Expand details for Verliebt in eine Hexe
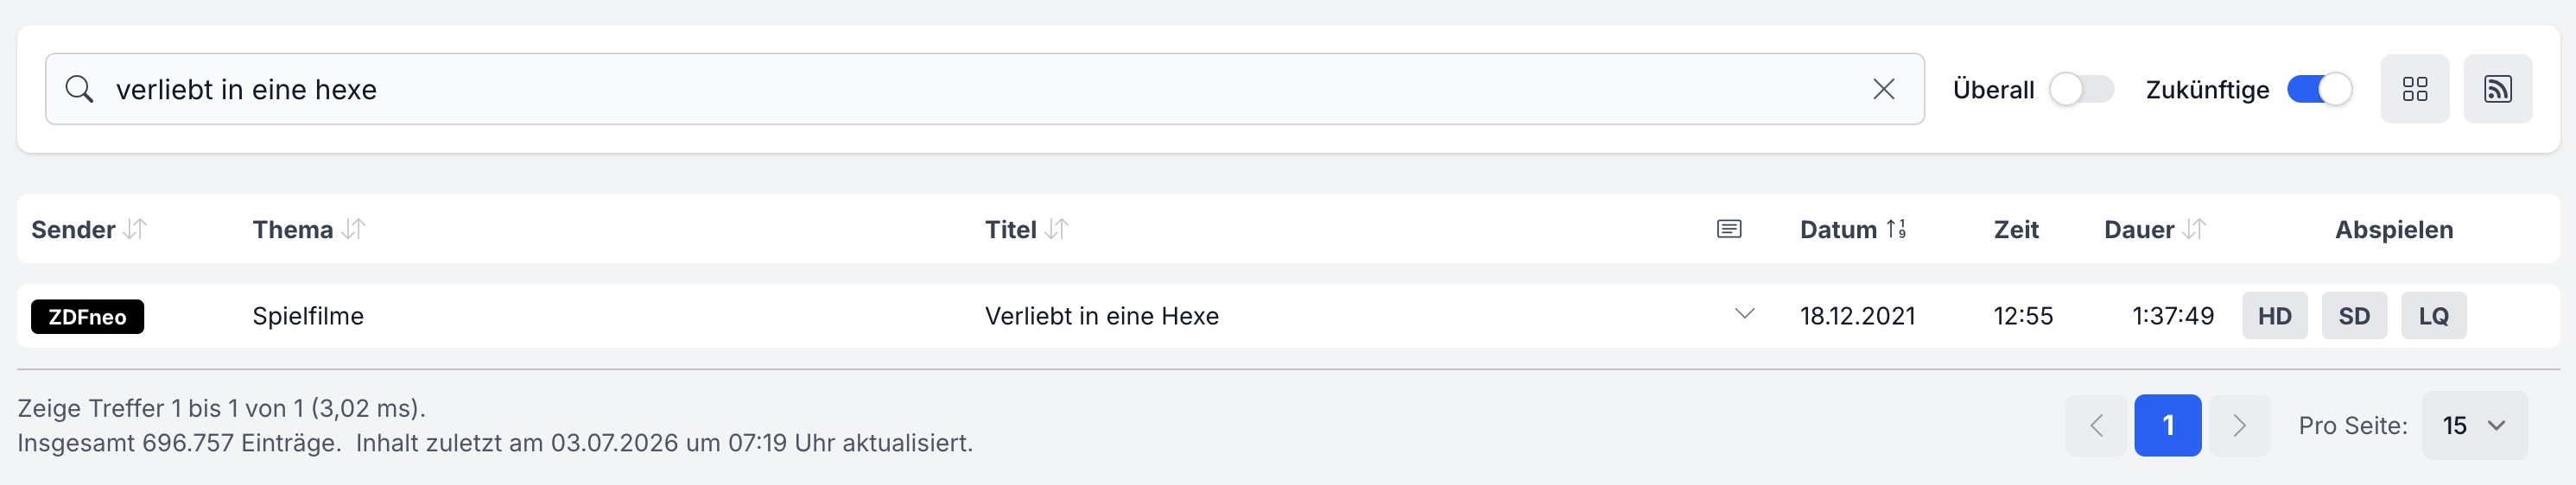 click(x=1744, y=314)
